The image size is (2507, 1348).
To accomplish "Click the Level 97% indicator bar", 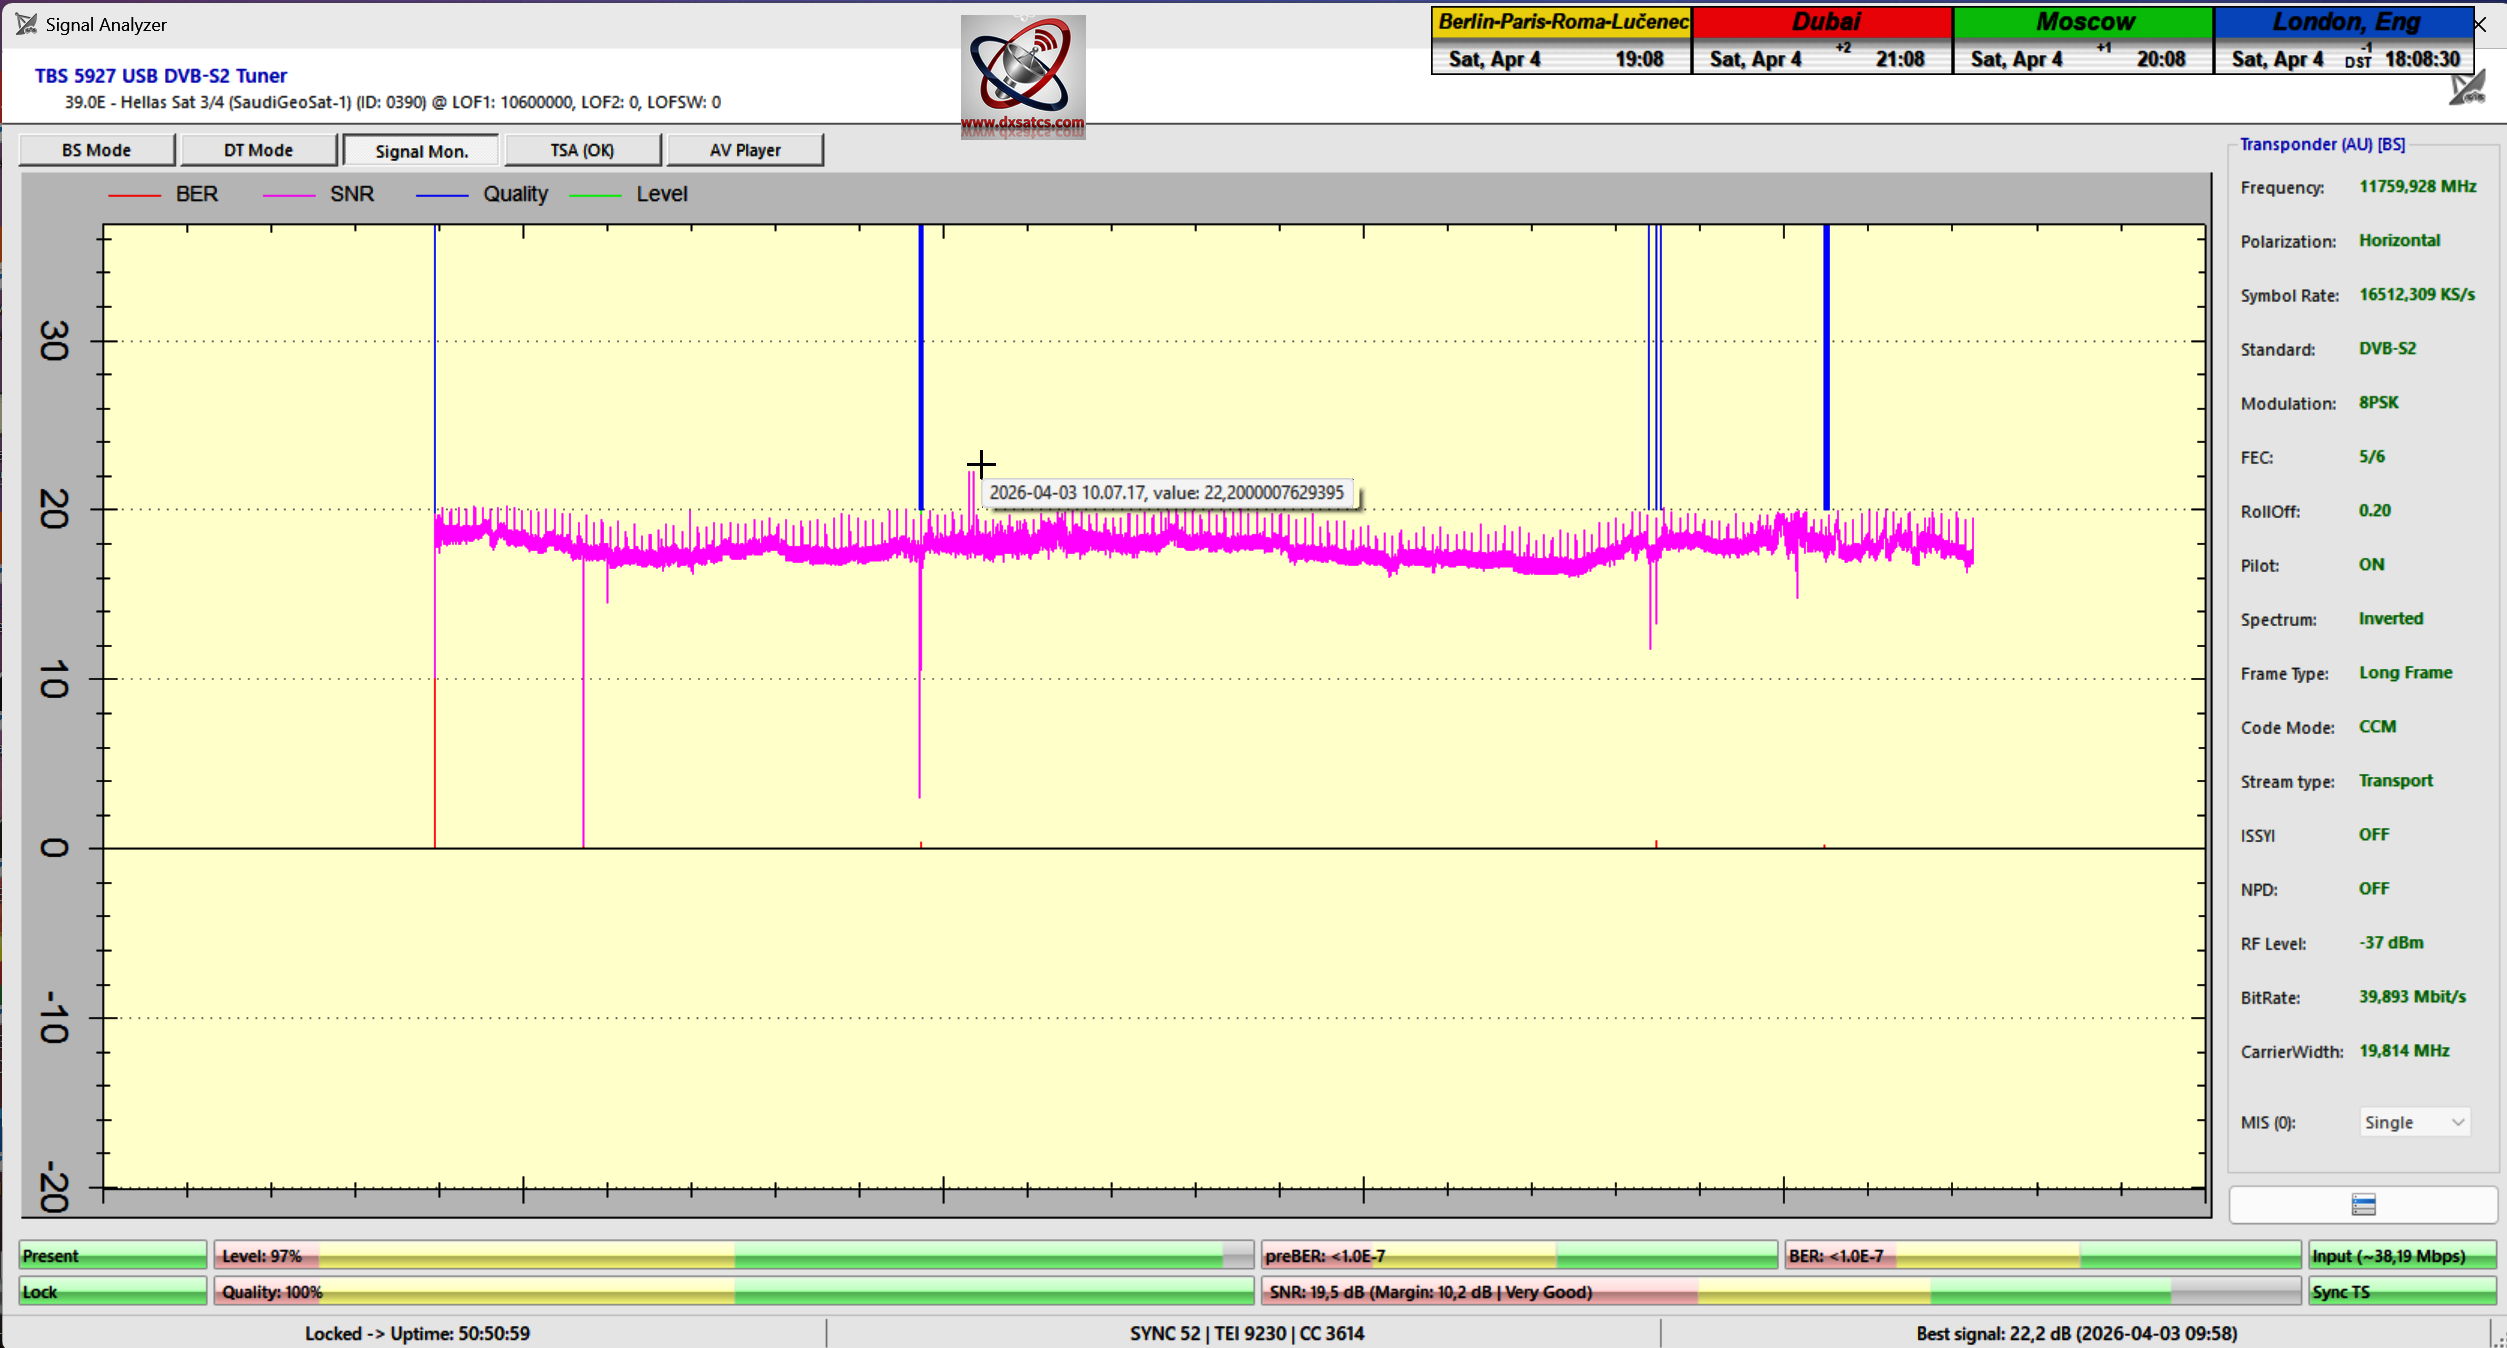I will [x=733, y=1256].
